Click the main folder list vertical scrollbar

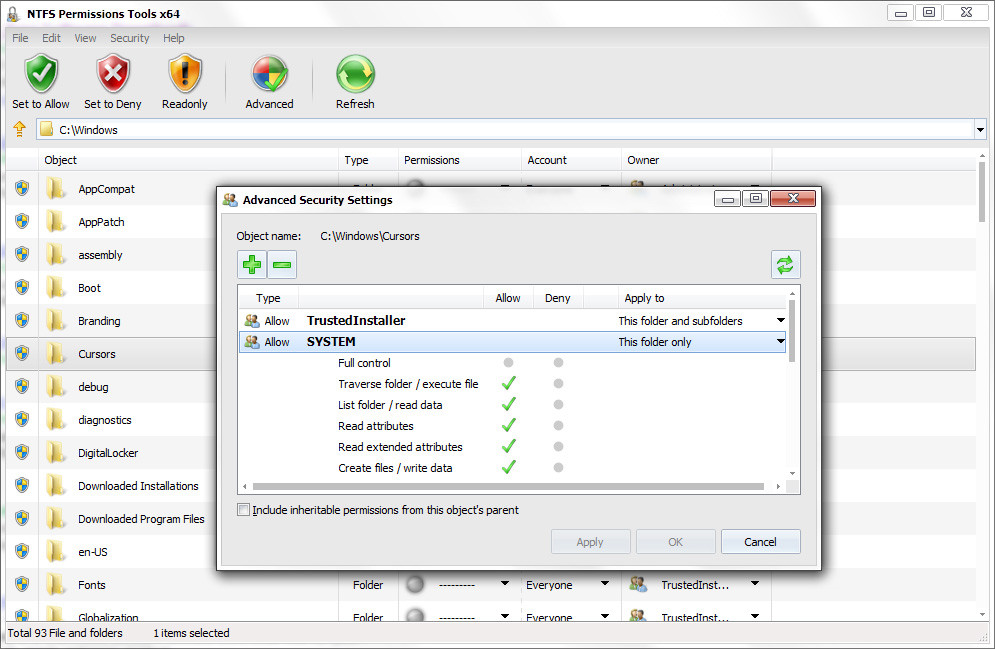coord(982,192)
